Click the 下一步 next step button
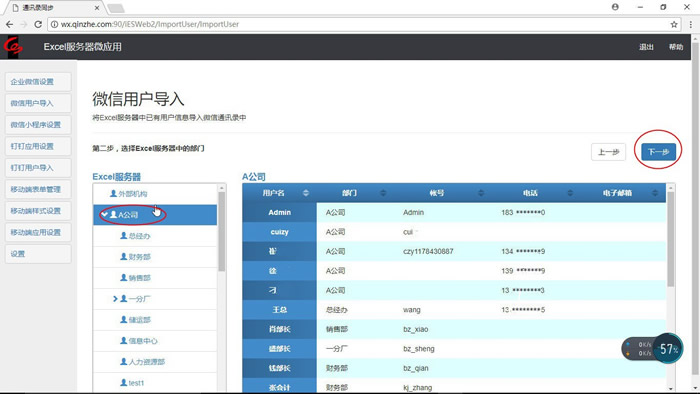 [658, 152]
